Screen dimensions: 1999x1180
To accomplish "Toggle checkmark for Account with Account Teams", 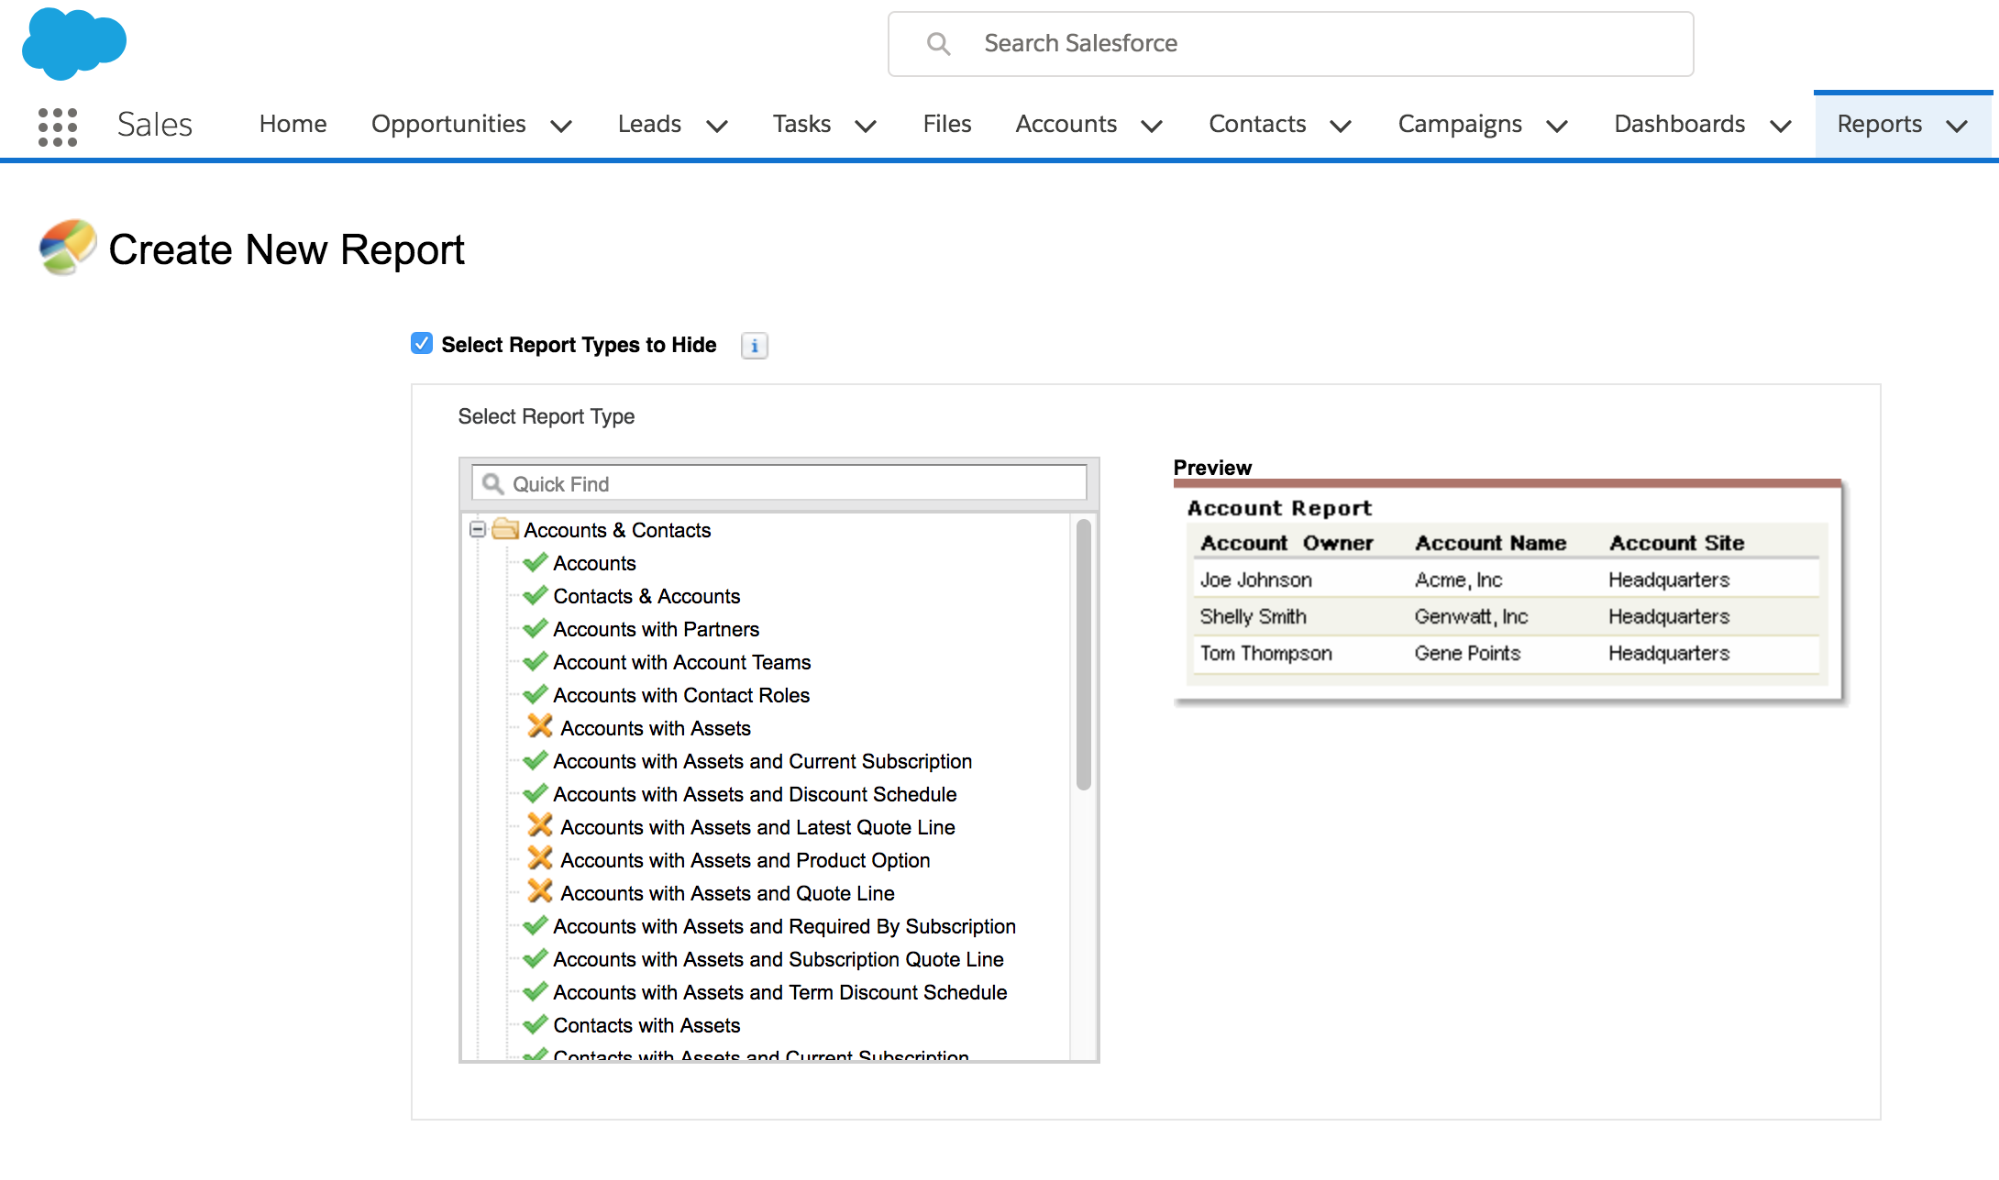I will coord(535,661).
